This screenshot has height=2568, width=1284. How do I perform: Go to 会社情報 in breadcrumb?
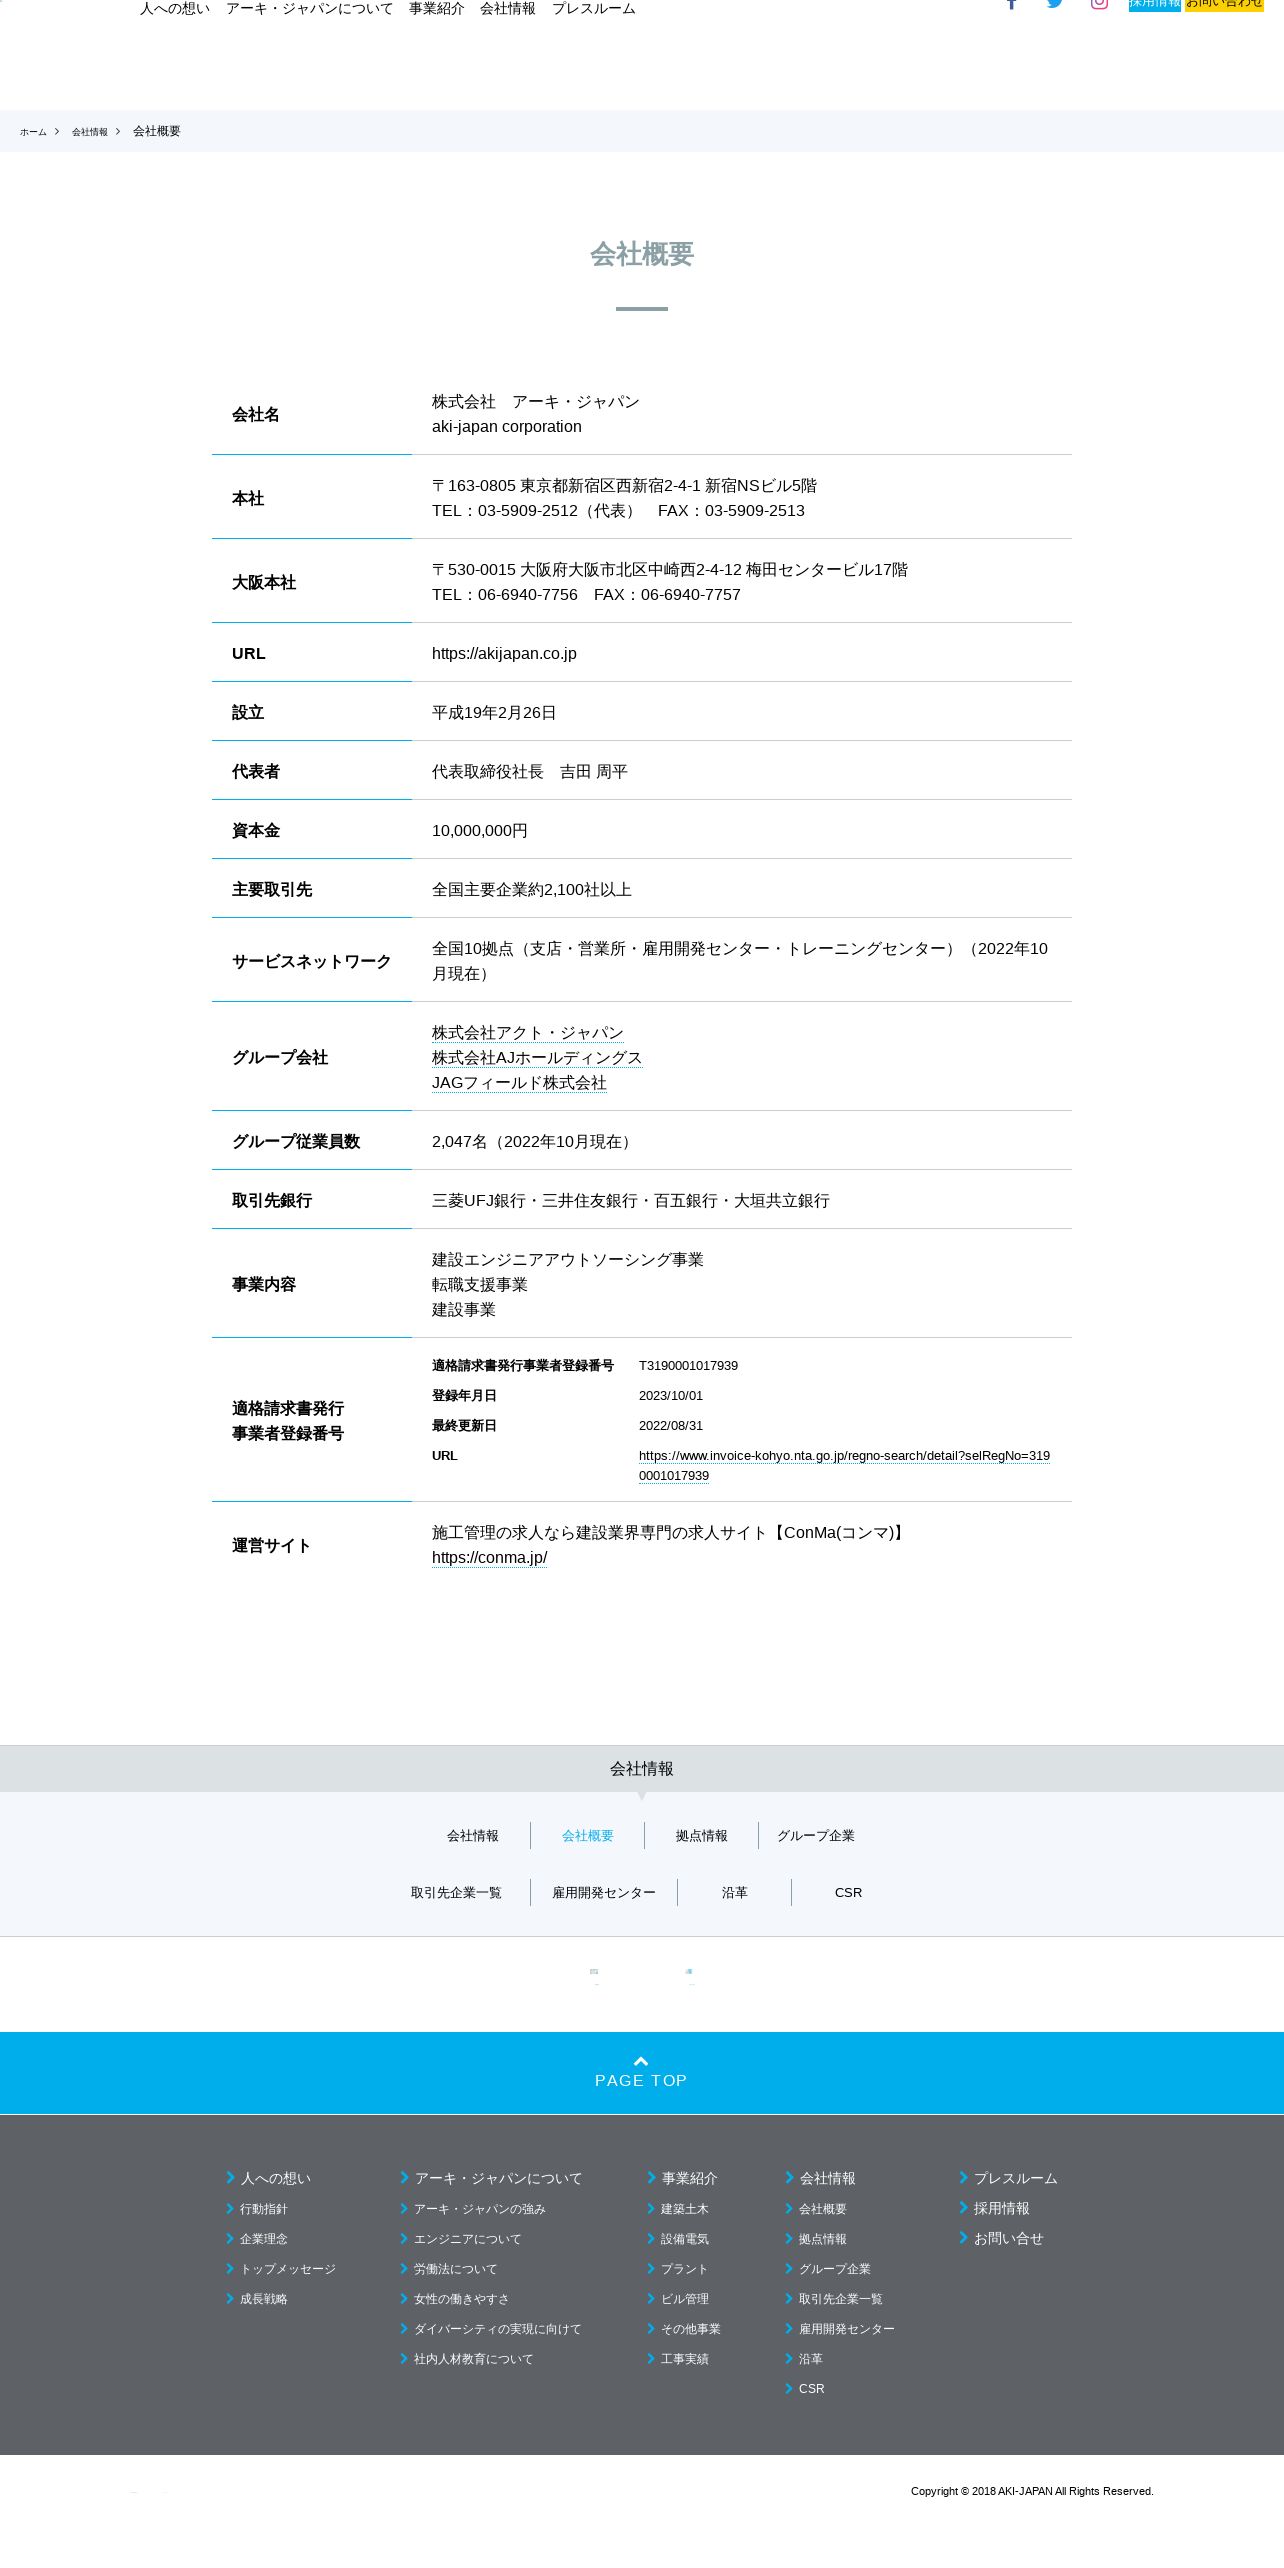pos(89,132)
